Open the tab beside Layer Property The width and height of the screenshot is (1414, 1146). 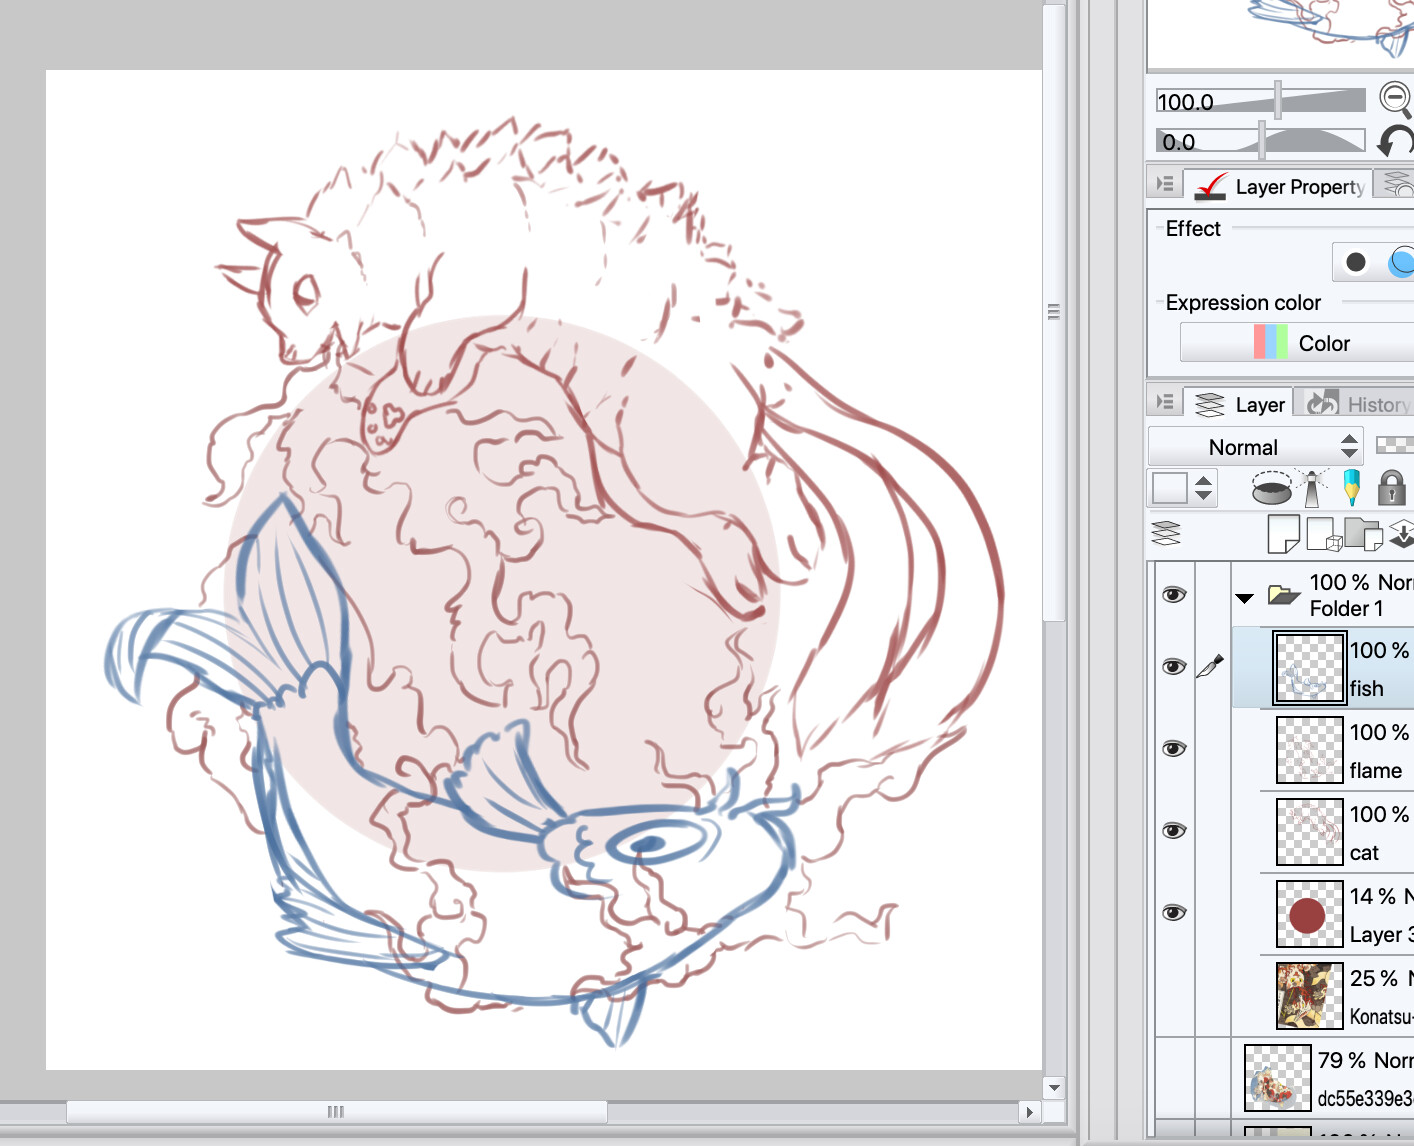click(1395, 184)
